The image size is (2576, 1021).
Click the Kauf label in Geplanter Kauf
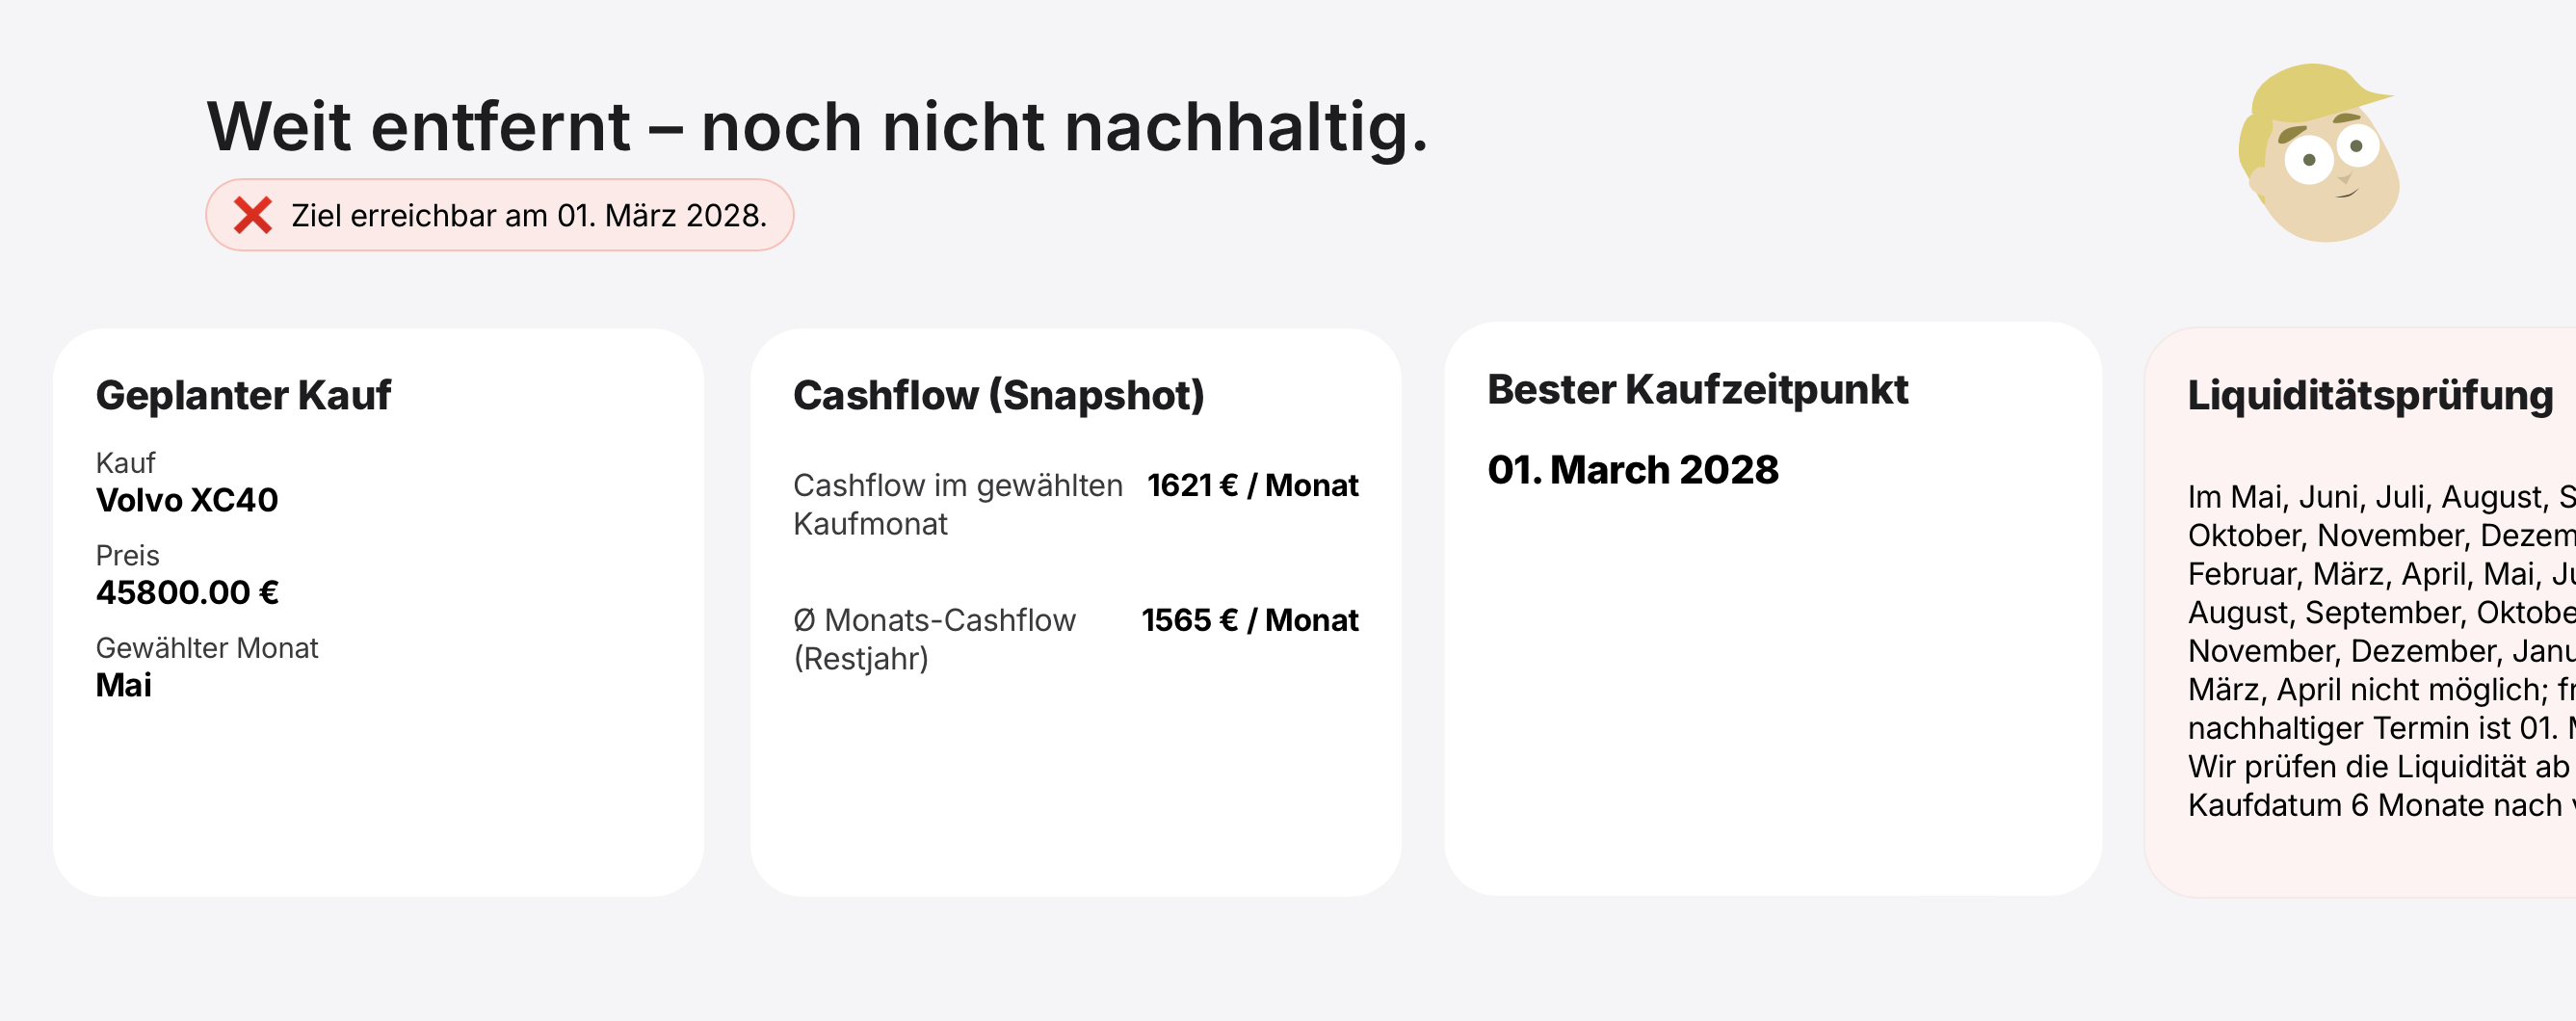[125, 462]
